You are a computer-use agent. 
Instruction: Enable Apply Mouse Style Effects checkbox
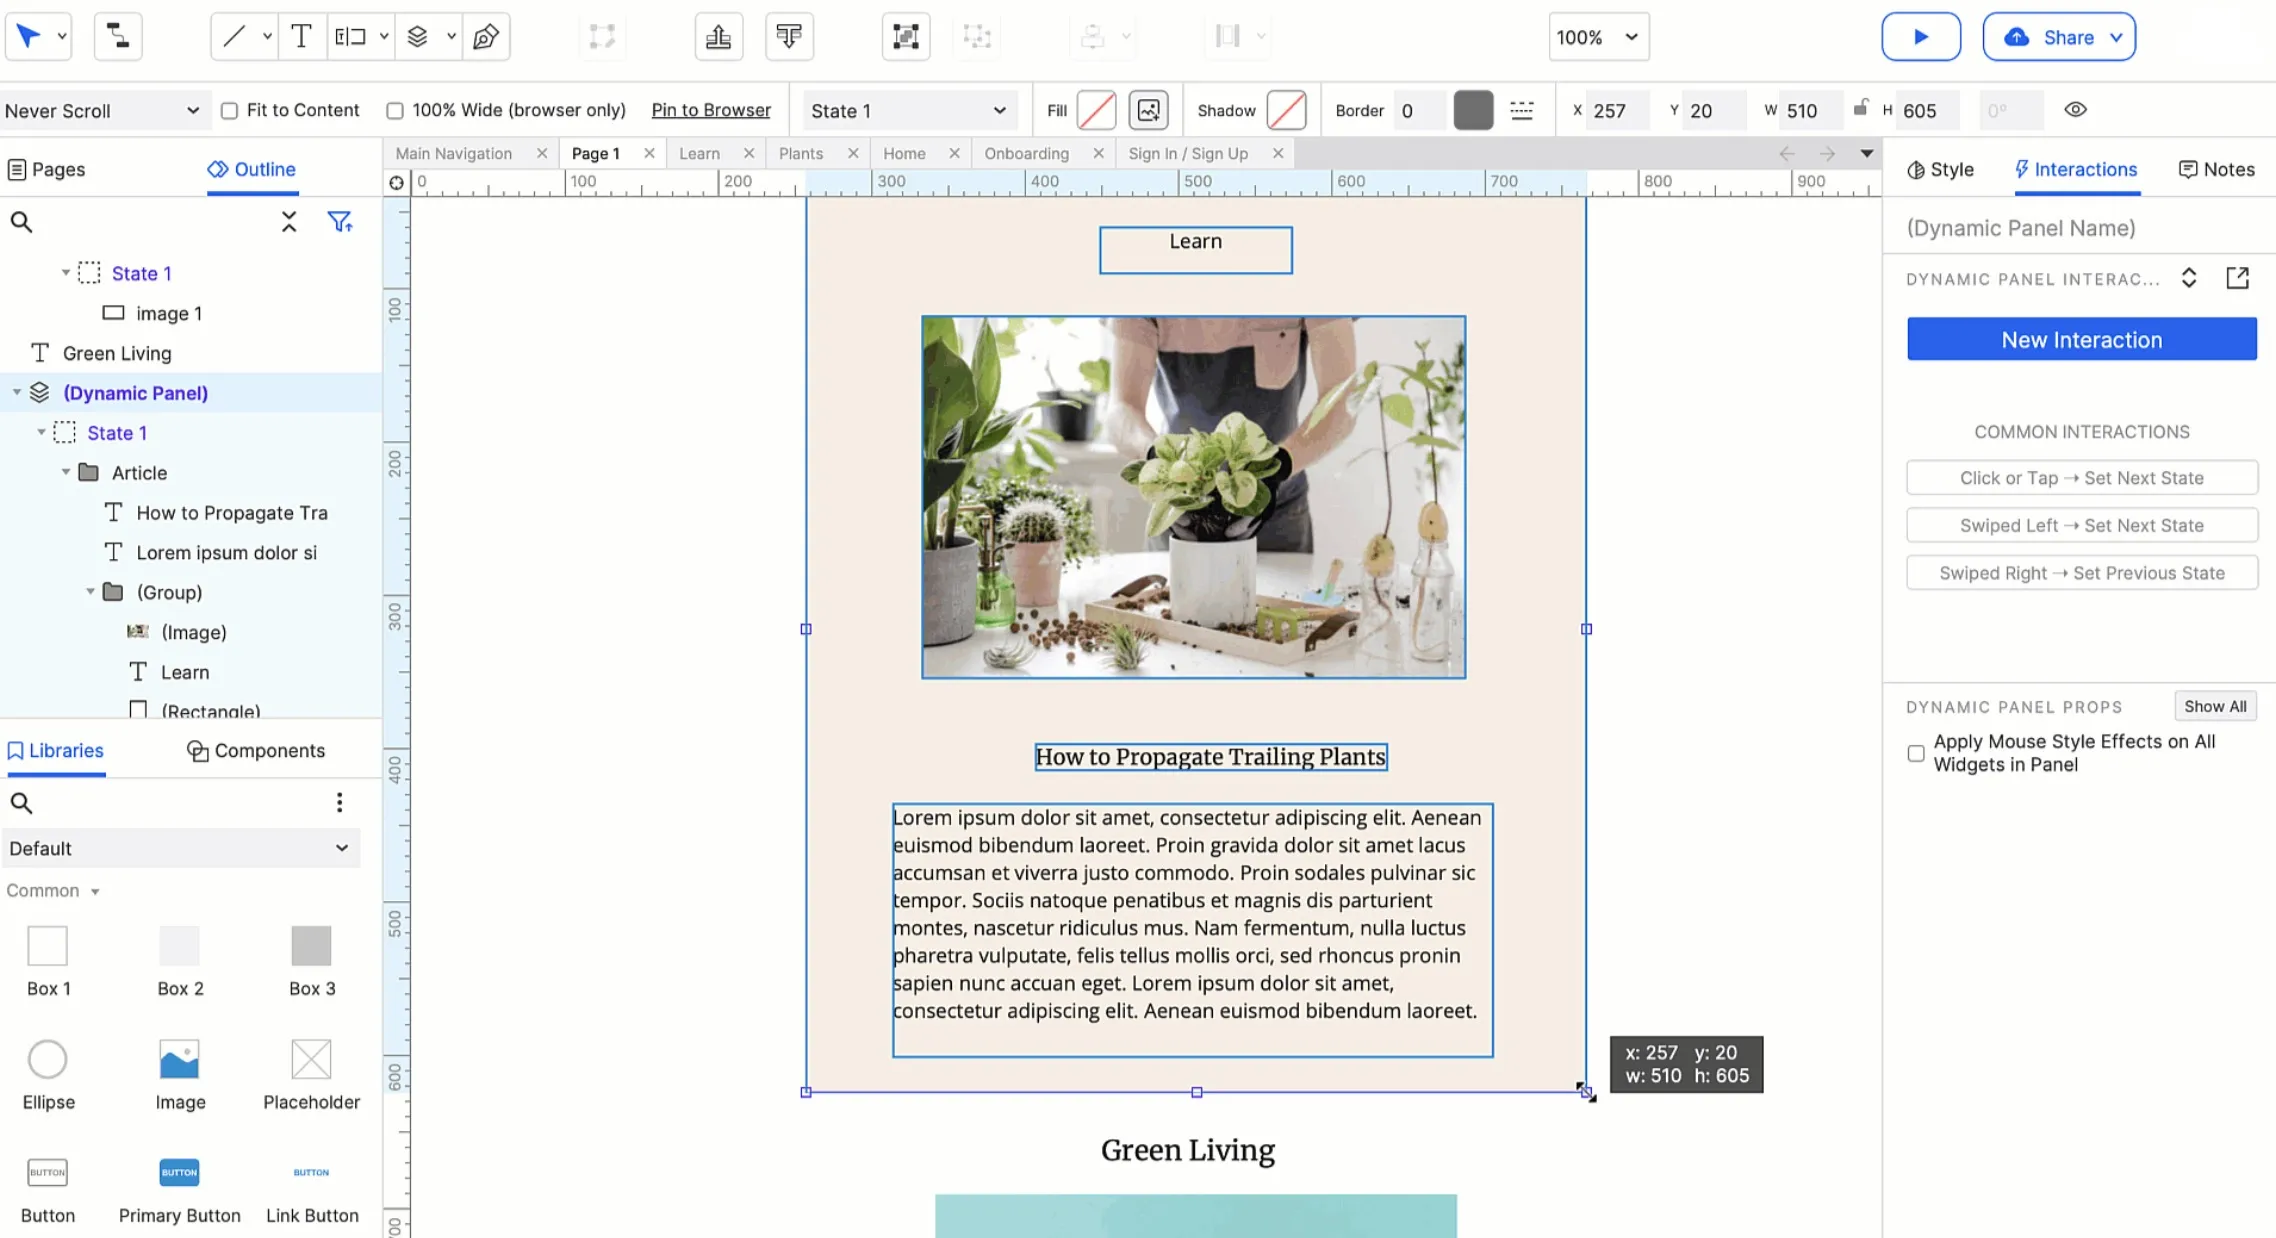pyautogui.click(x=1915, y=753)
